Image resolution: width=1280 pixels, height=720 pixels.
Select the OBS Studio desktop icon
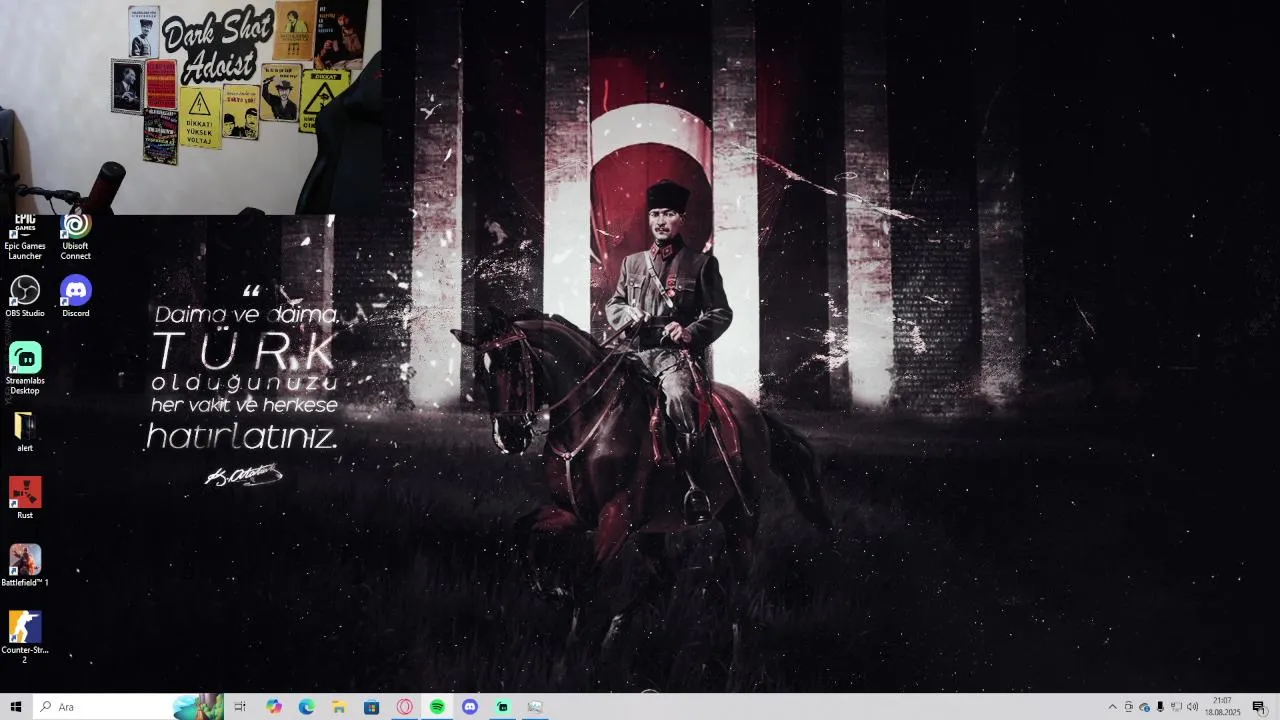click(25, 297)
